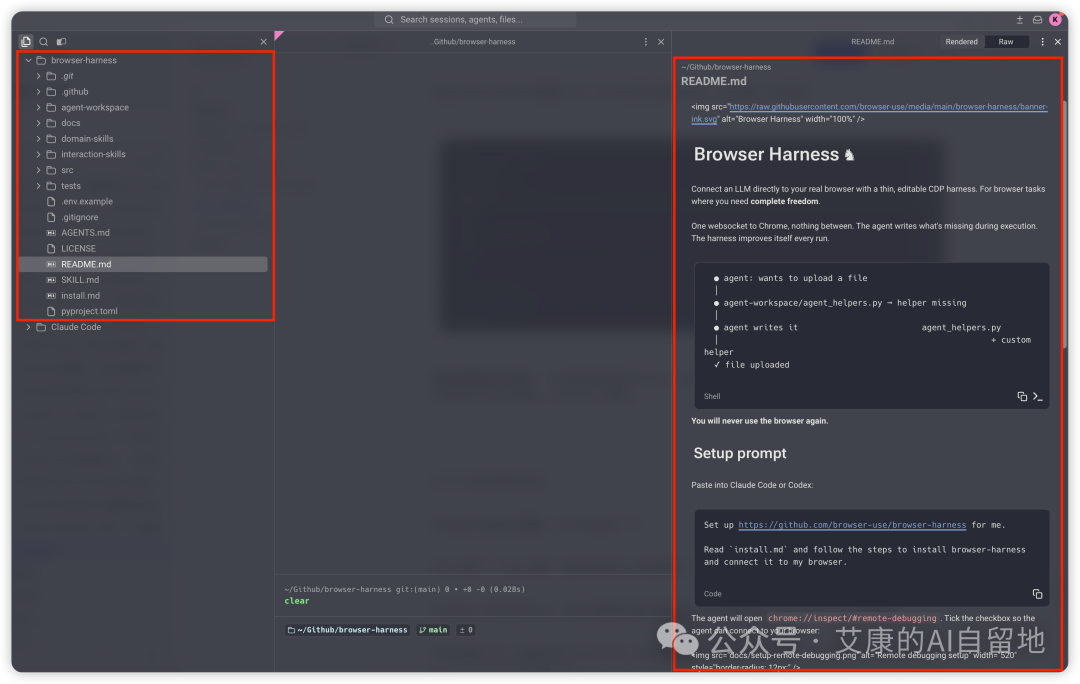This screenshot has height=684, width=1080.
Task: Click the README.md title in the preview
Action: [x=714, y=81]
